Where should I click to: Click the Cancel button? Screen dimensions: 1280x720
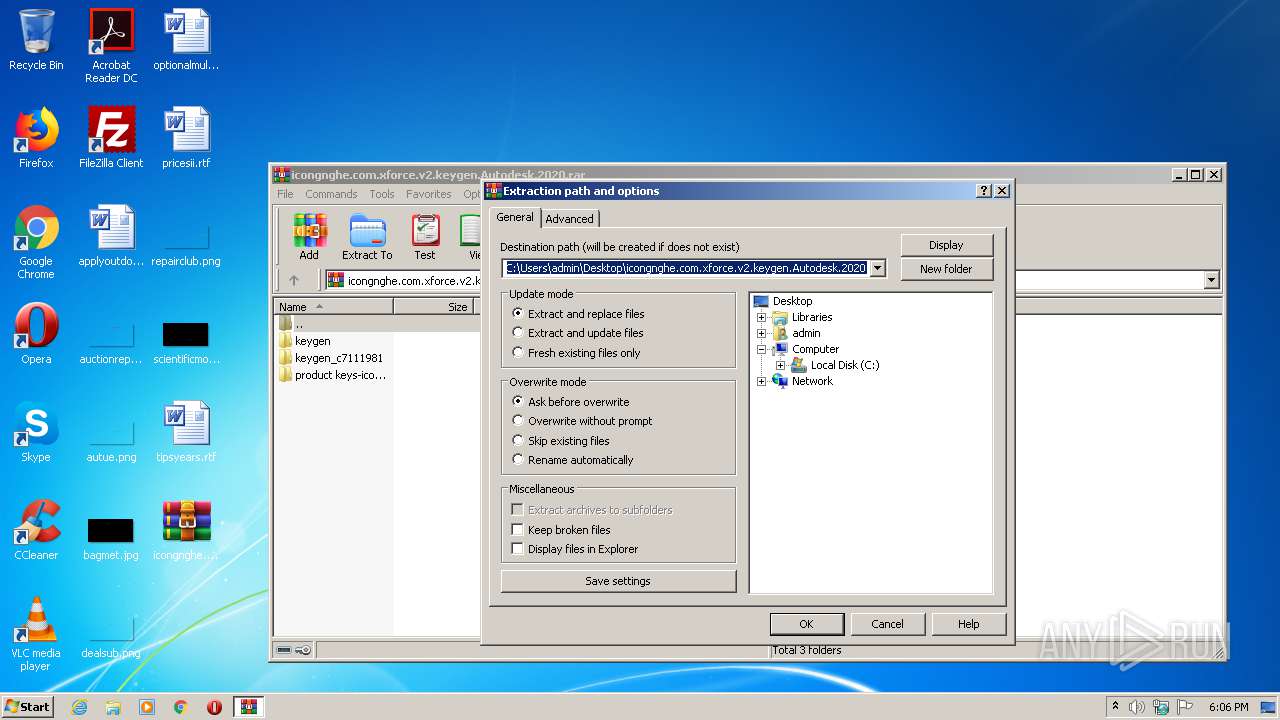(x=887, y=624)
